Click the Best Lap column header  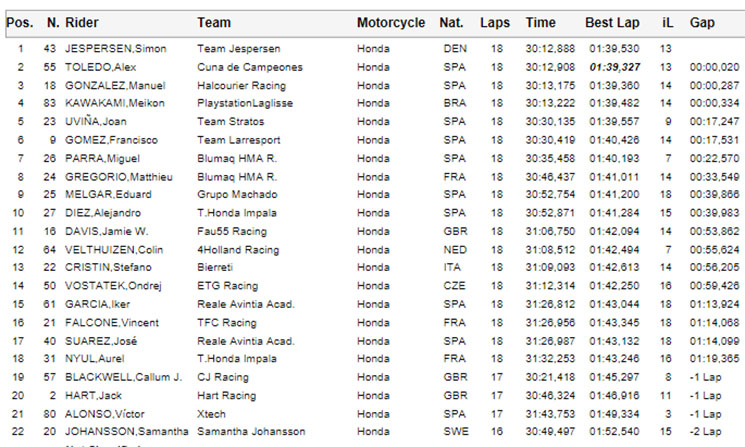click(x=612, y=23)
